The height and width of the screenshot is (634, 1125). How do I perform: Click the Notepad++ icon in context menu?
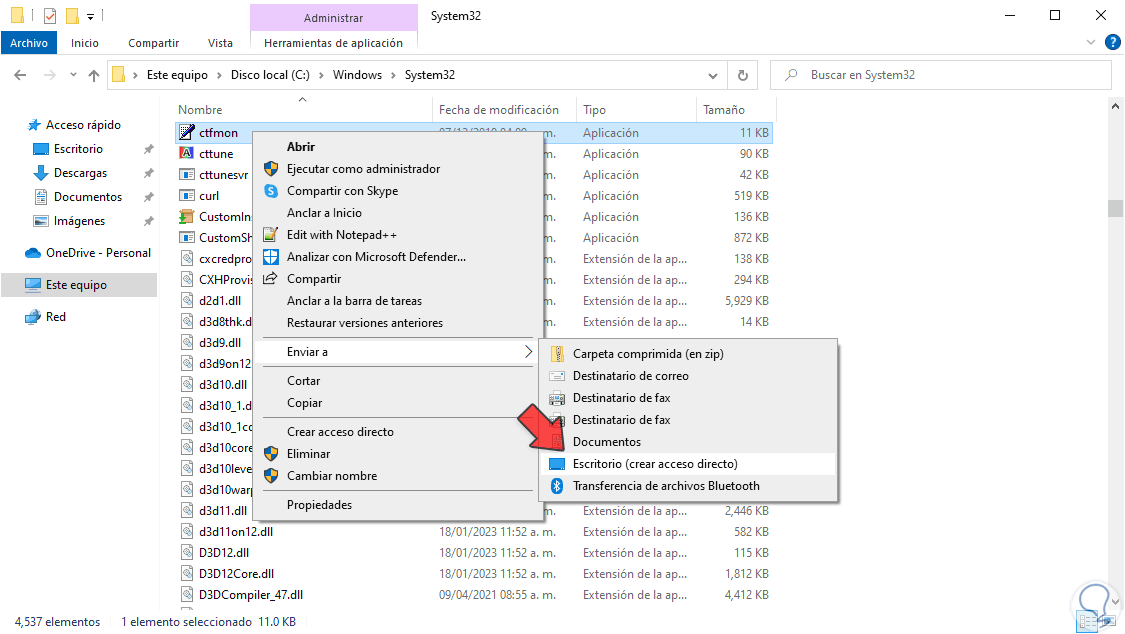[x=270, y=235]
